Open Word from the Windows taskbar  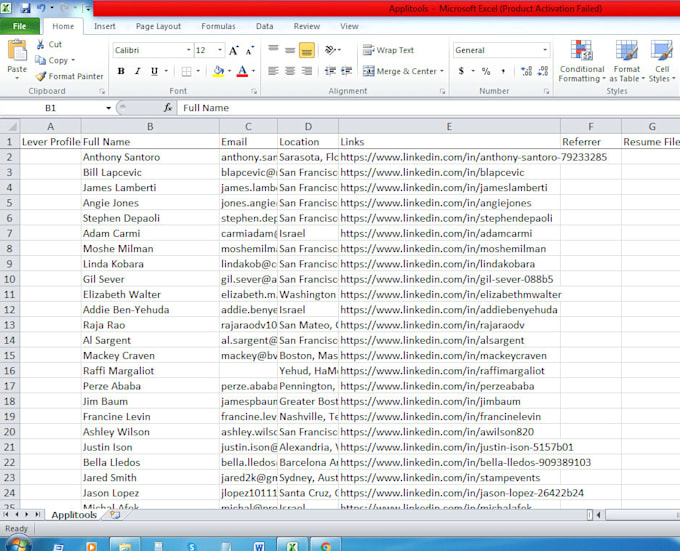coord(259,545)
